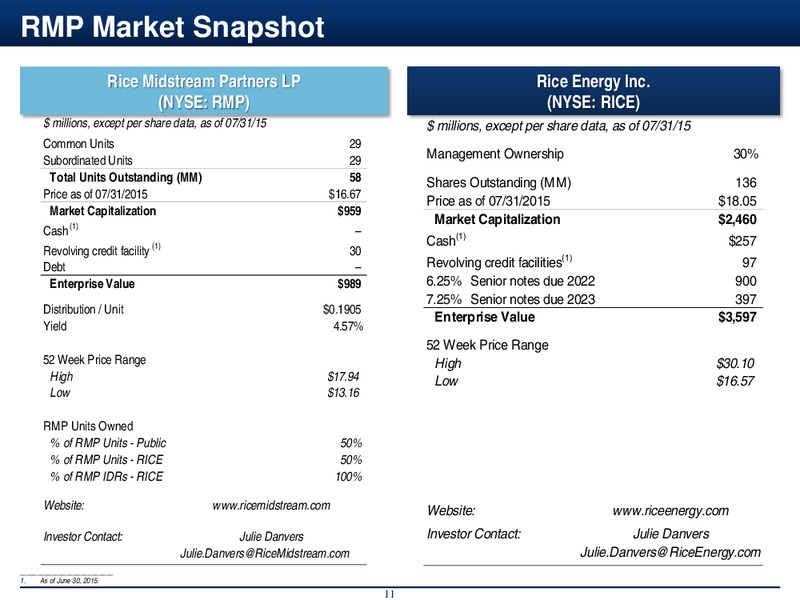Click % of RMP IDRs - RICE value 100%
This screenshot has width=800, height=600.
[348, 477]
